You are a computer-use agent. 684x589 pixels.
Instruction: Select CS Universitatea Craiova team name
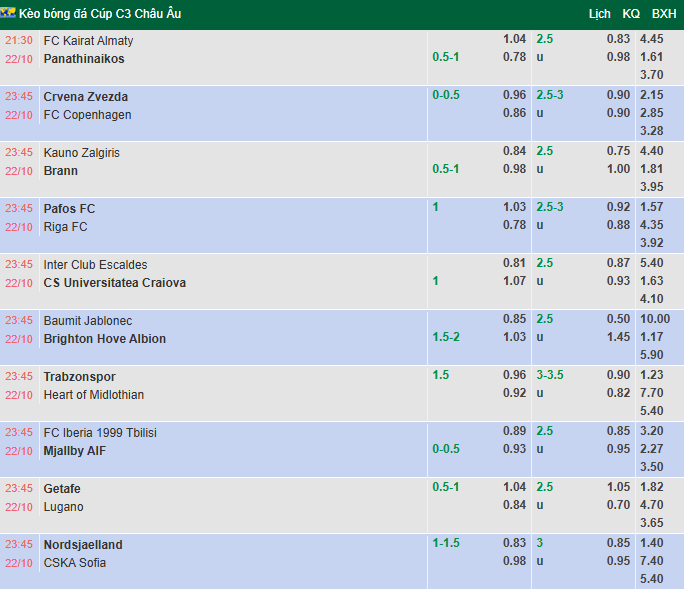point(115,283)
